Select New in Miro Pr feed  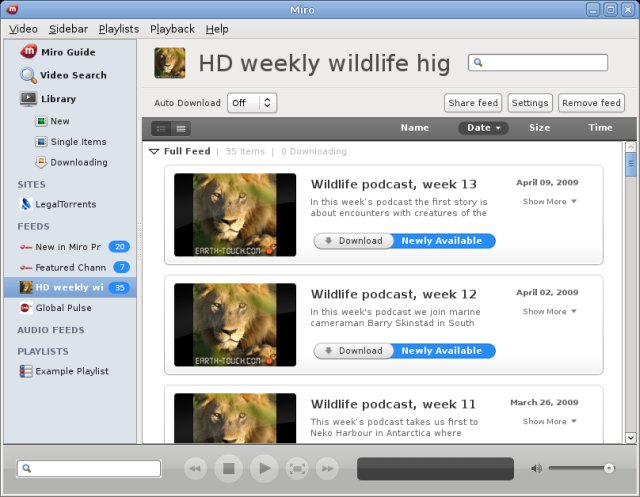coord(60,247)
